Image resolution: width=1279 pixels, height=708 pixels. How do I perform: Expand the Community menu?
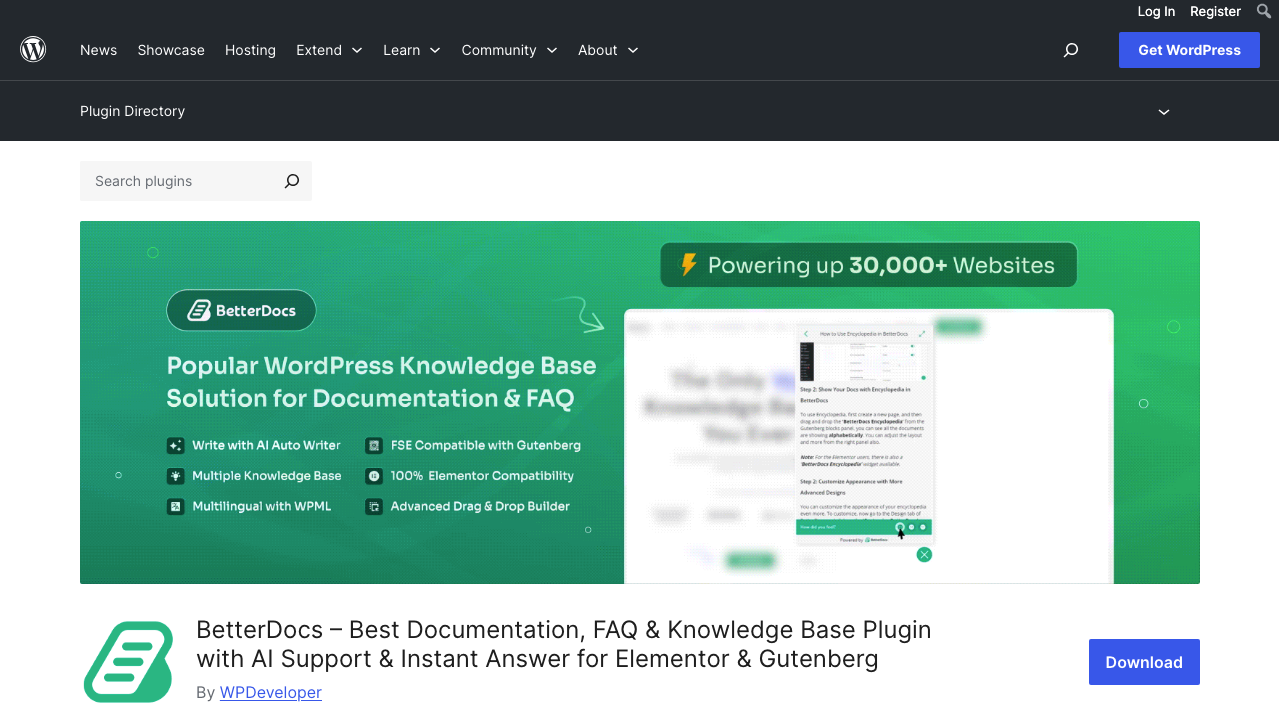[x=509, y=50]
